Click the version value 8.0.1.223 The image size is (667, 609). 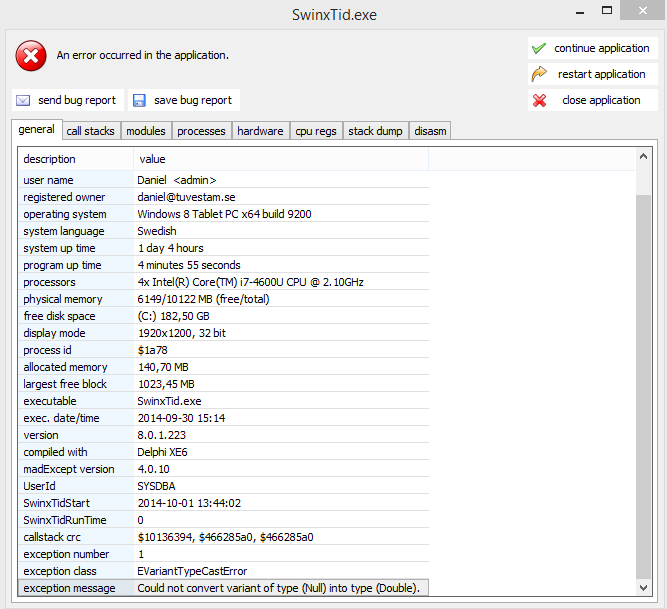click(x=162, y=435)
